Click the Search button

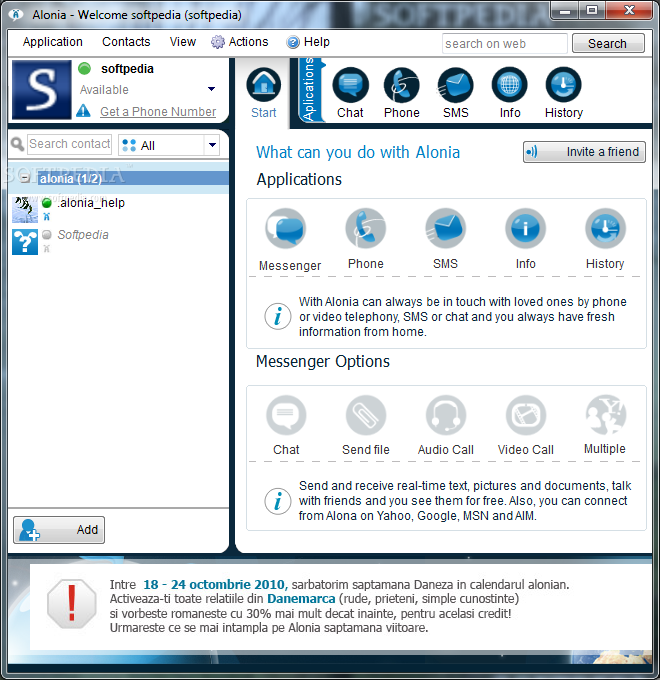(x=608, y=43)
